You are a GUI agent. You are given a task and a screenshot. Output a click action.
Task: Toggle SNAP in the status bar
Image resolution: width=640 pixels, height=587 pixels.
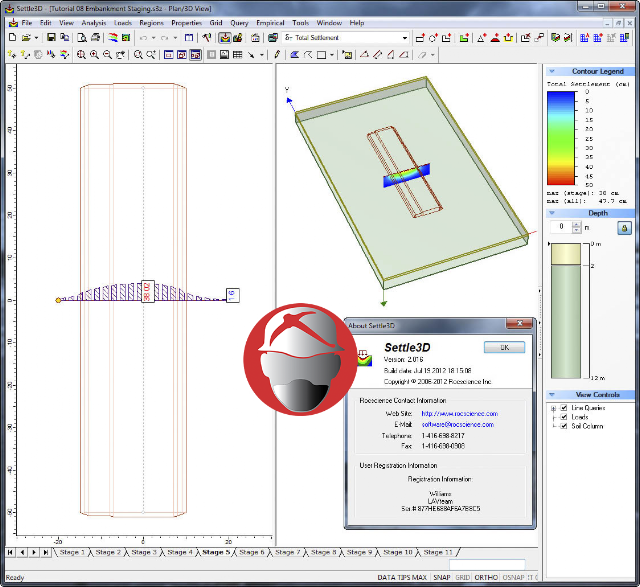point(442,577)
